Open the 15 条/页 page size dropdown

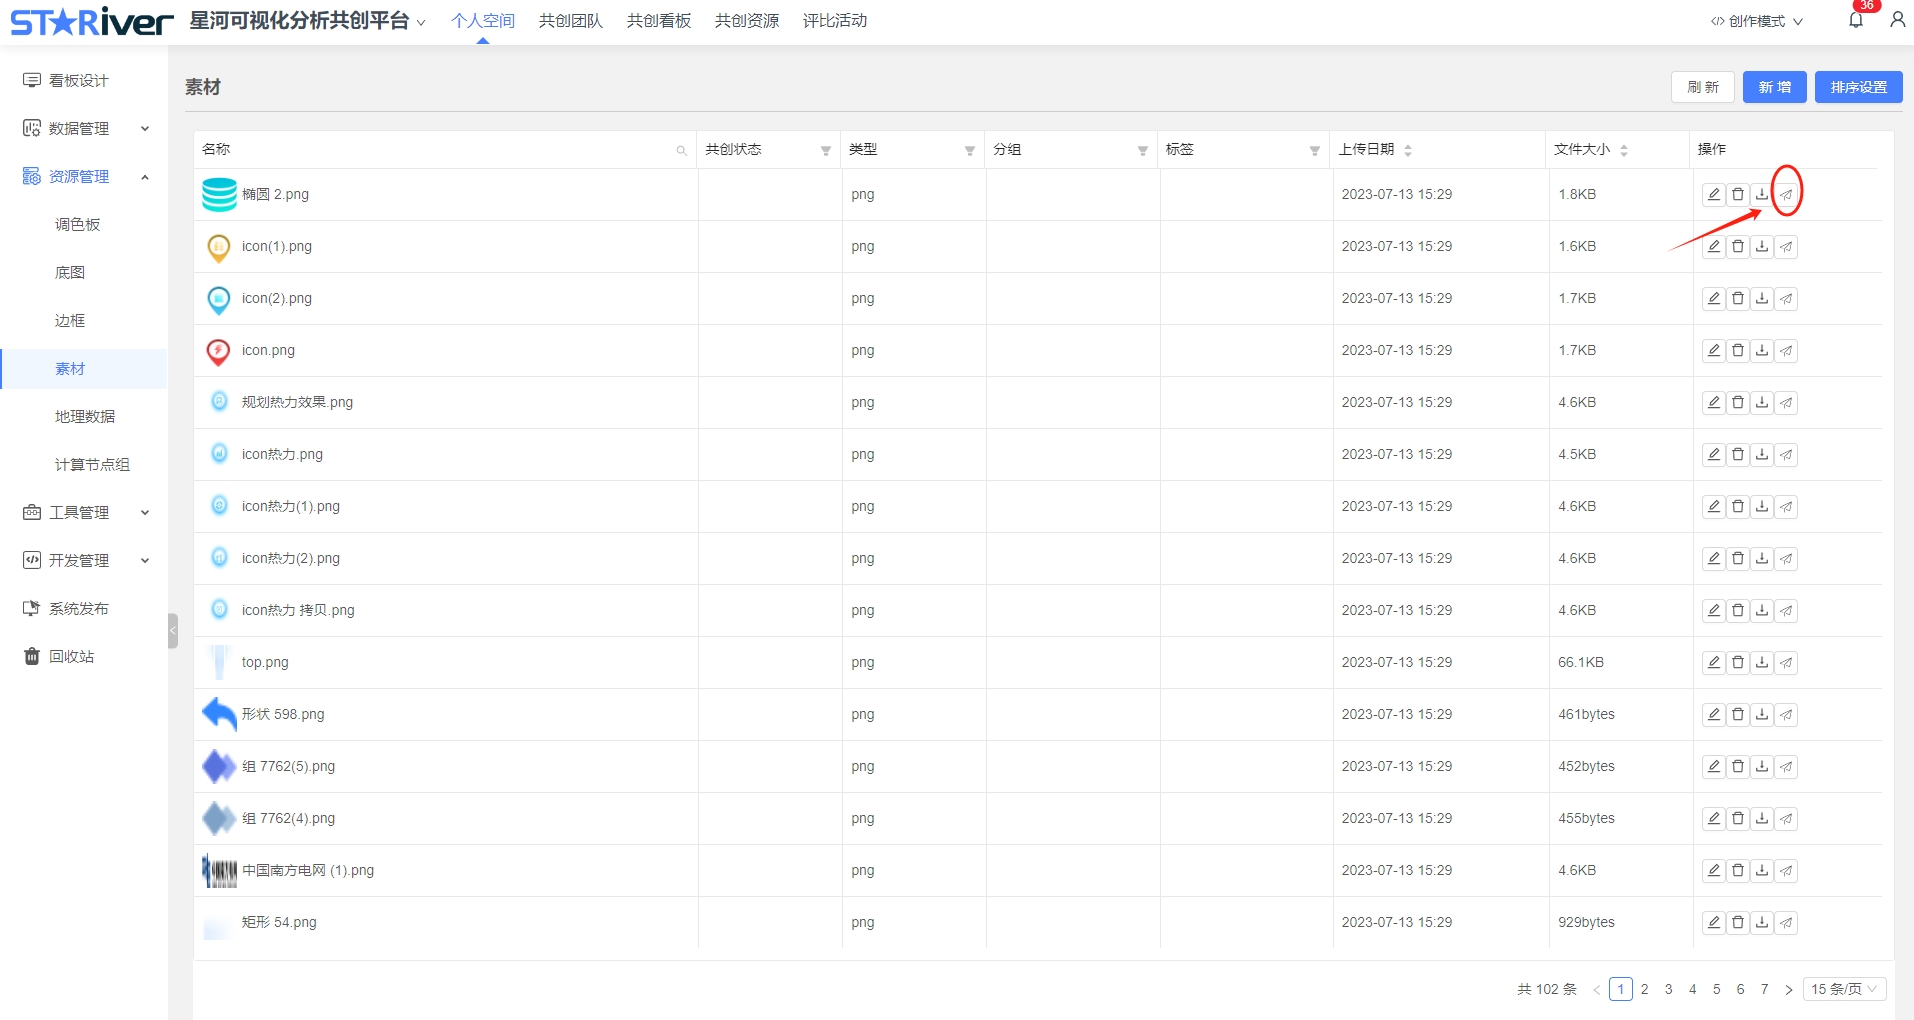(x=1844, y=989)
